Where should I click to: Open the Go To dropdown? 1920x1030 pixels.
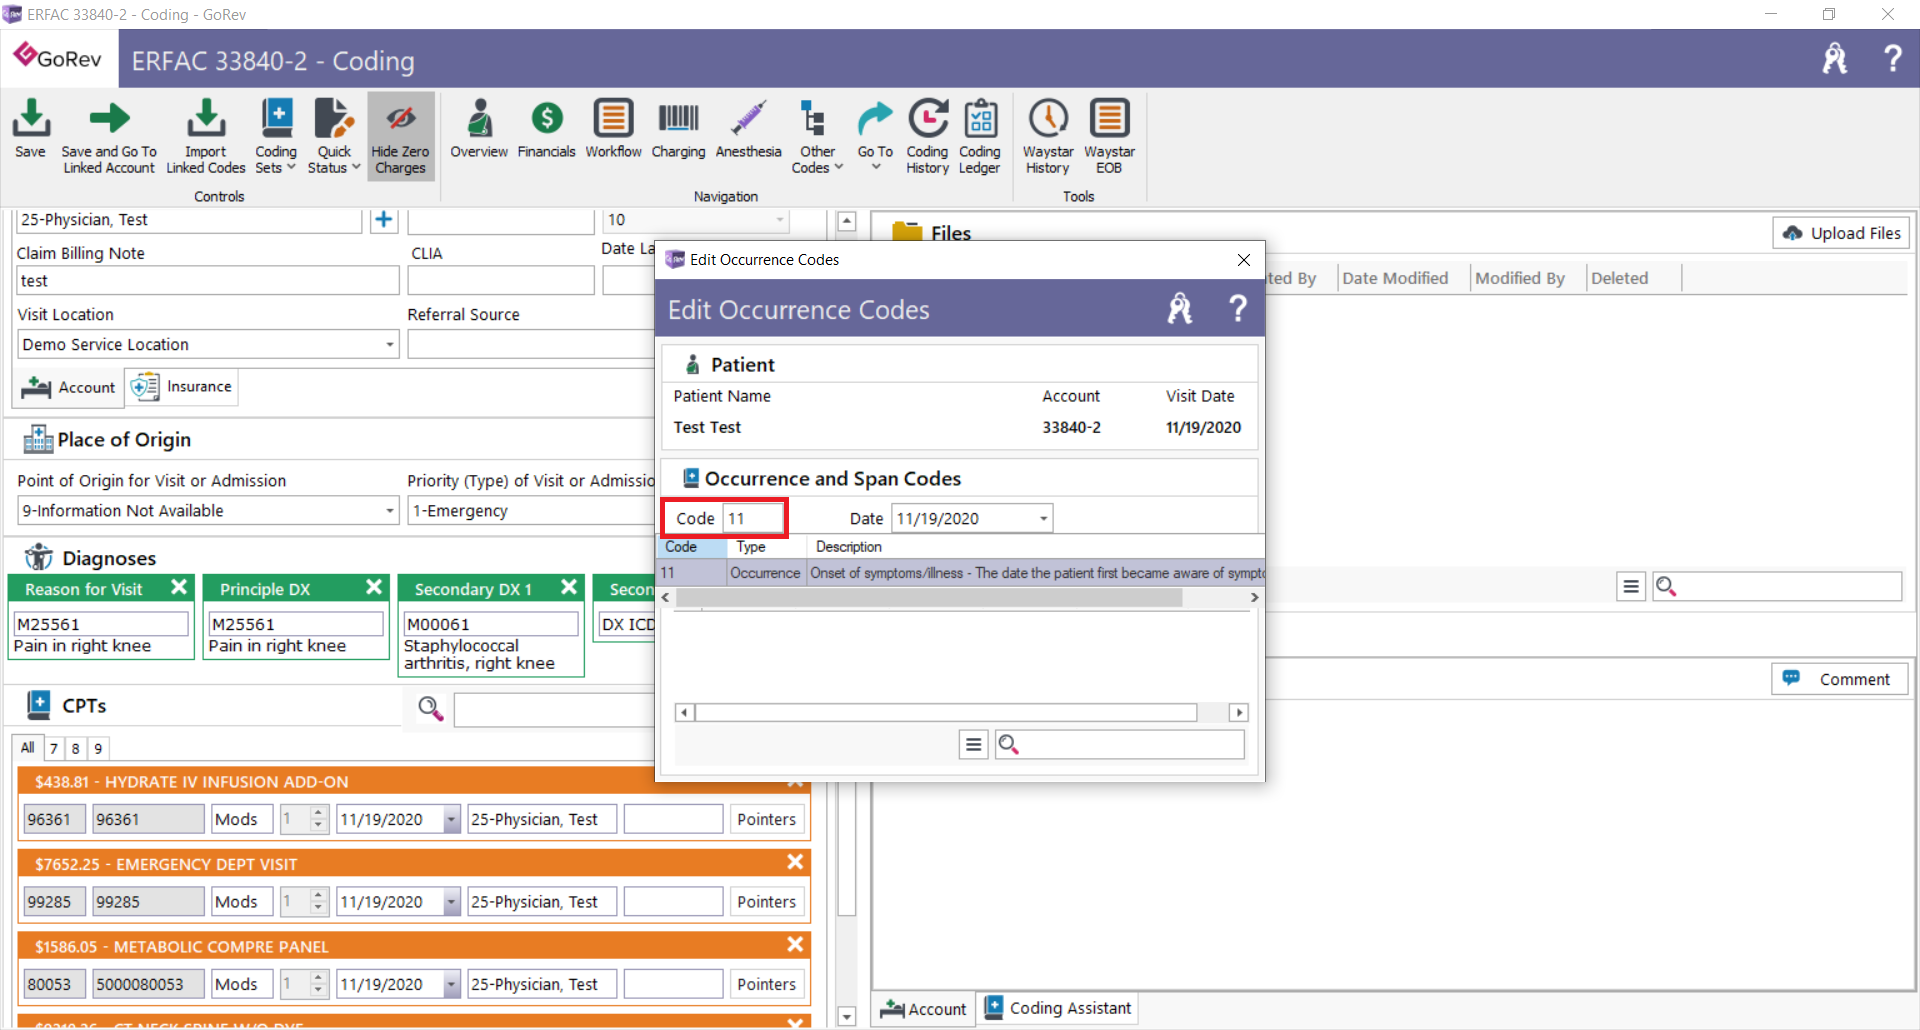click(875, 137)
